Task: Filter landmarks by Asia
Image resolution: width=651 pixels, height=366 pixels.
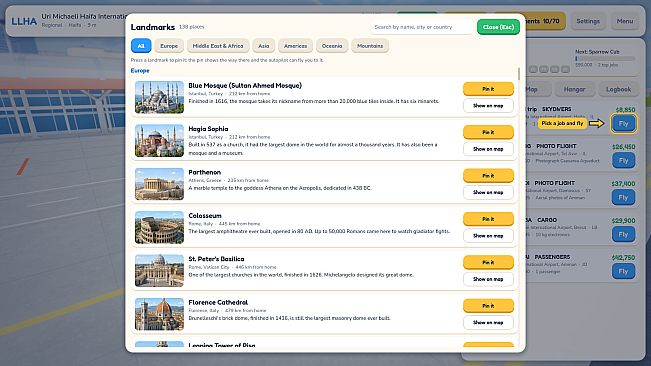Action: pos(264,46)
